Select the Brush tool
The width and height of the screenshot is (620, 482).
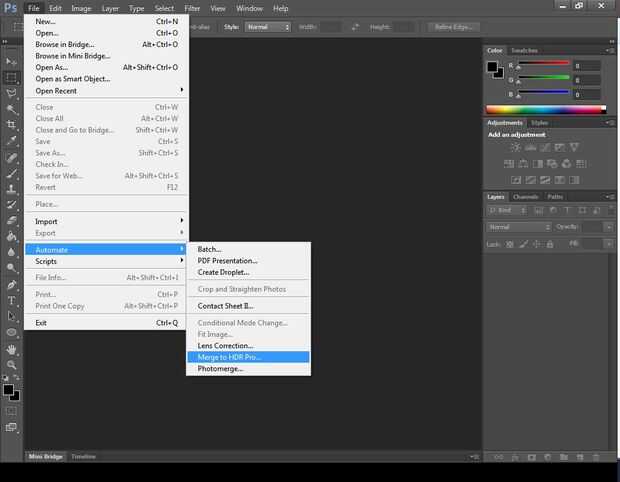tap(11, 173)
